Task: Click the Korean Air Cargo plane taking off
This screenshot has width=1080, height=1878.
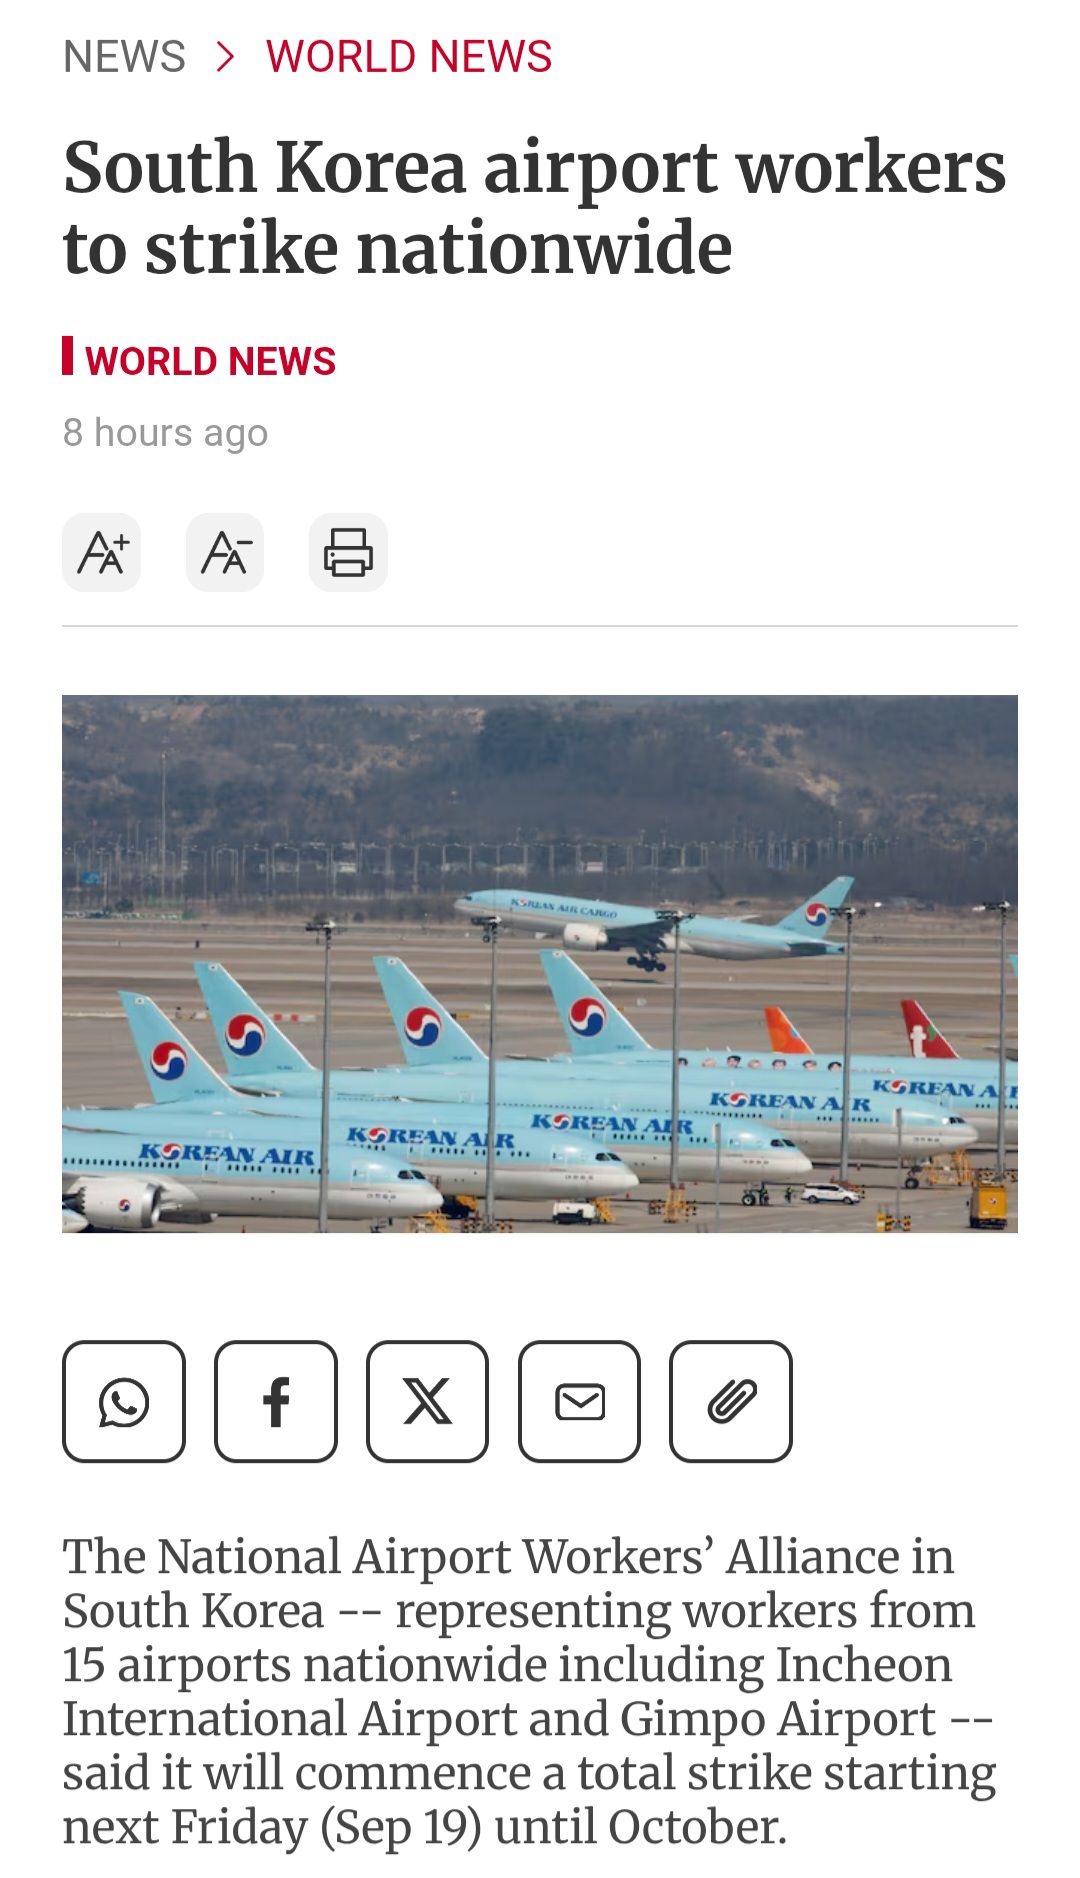Action: click(655, 922)
